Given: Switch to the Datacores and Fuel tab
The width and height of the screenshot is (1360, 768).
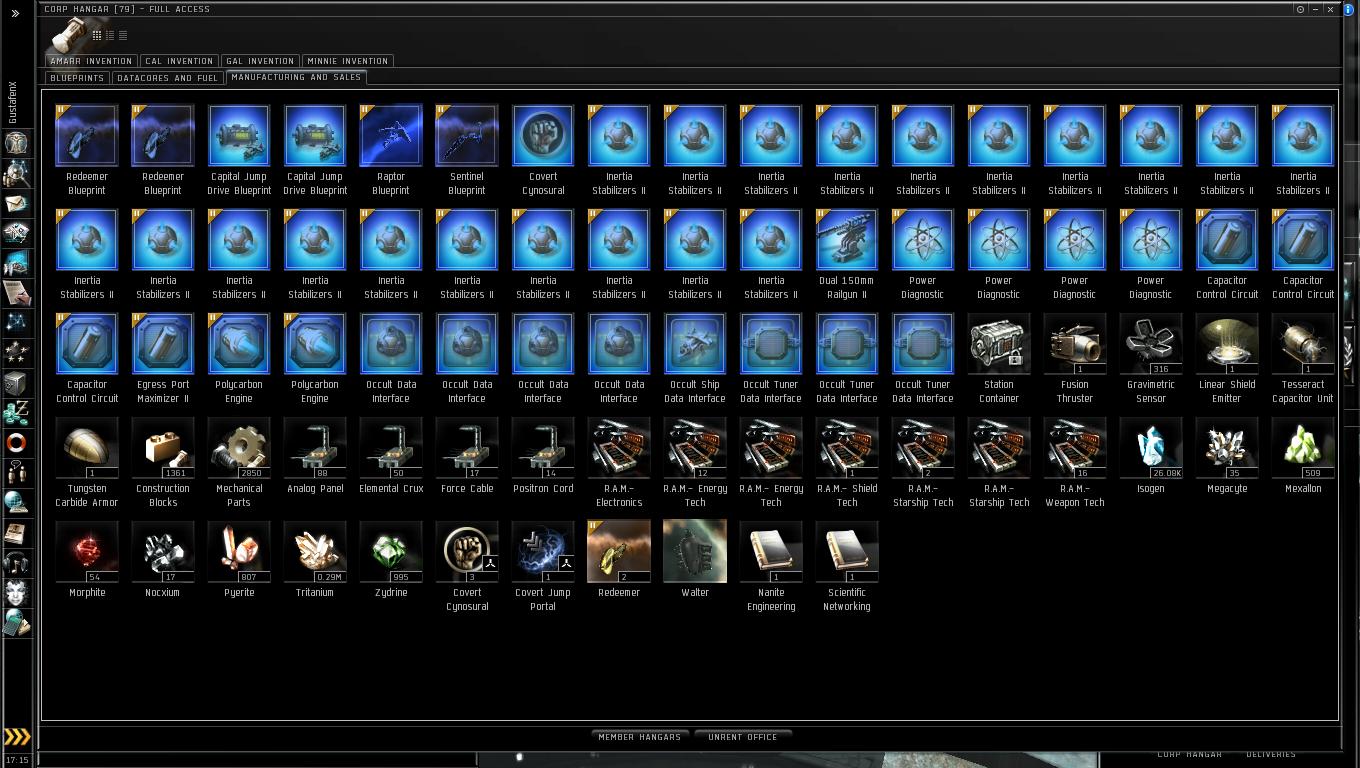Looking at the screenshot, I should click(x=167, y=77).
